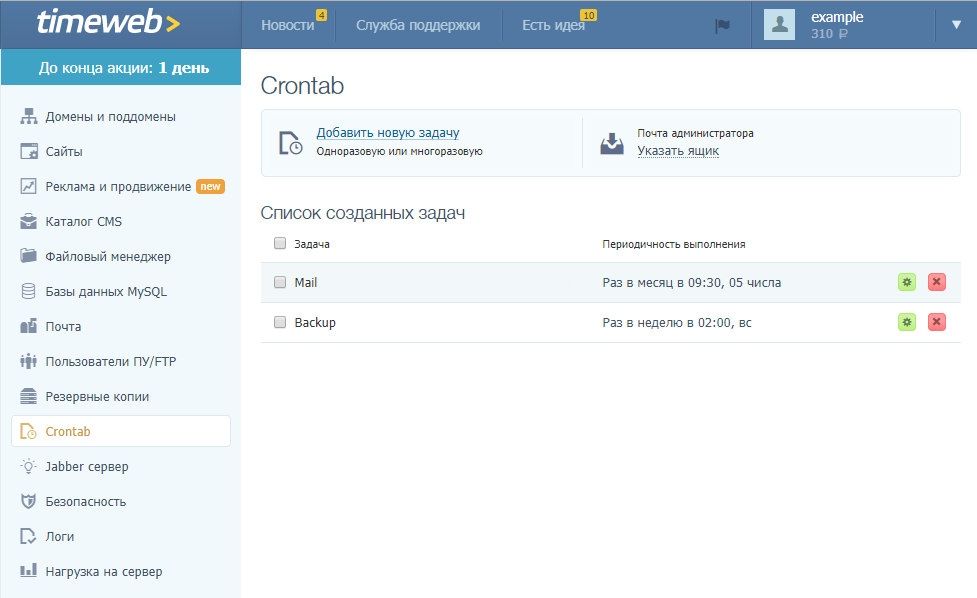Edit the Mail task with the green gear
Image resolution: width=977 pixels, height=598 pixels.
(906, 282)
